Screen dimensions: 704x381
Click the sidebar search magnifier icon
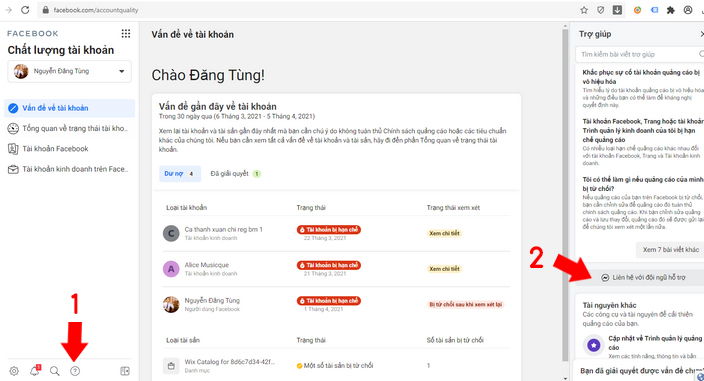pyautogui.click(x=55, y=371)
